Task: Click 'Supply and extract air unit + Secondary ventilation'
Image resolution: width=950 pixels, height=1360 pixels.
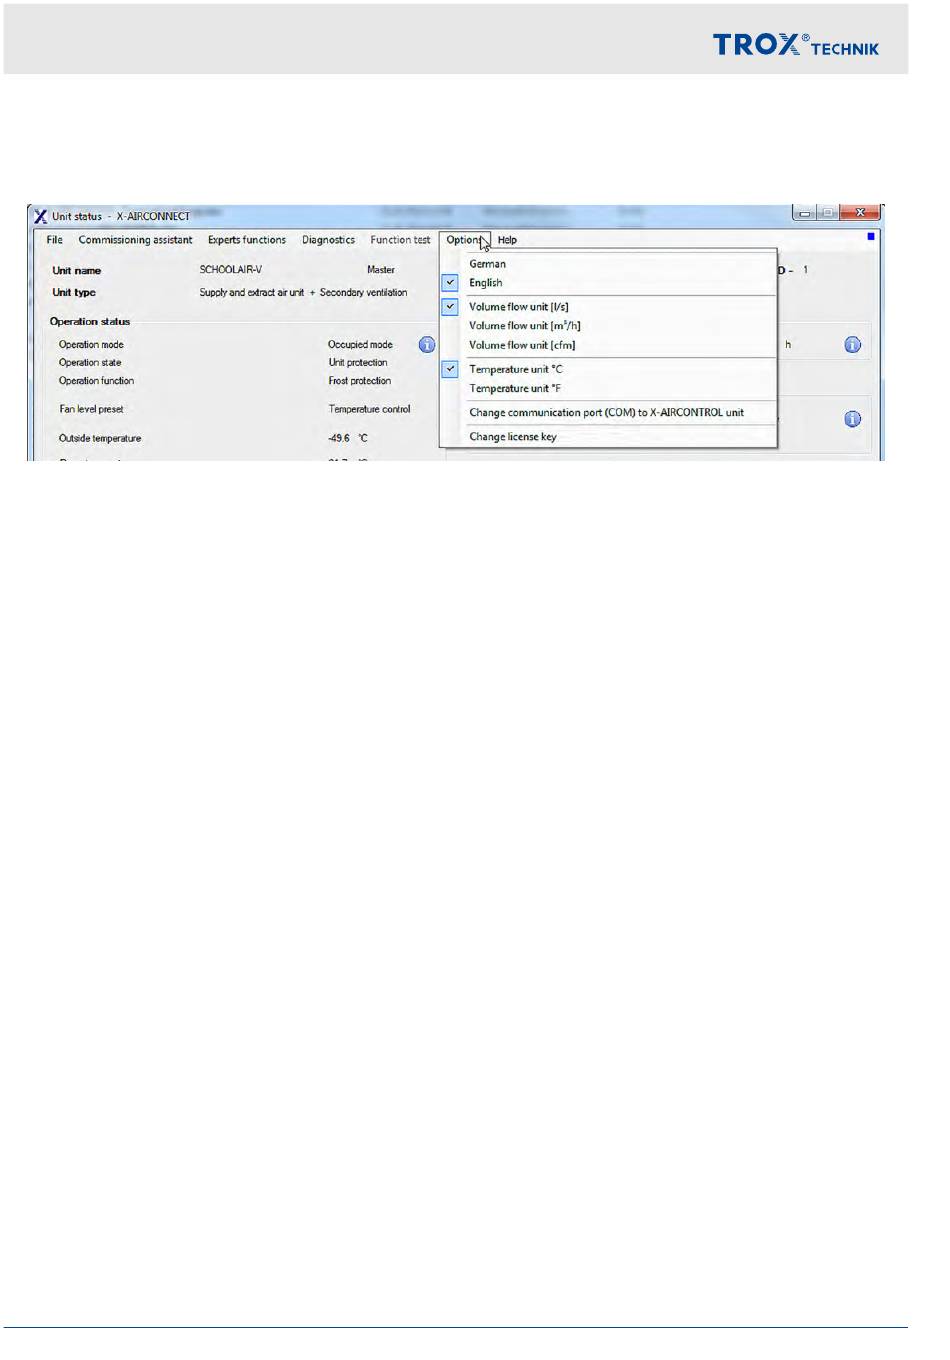Action: [303, 293]
